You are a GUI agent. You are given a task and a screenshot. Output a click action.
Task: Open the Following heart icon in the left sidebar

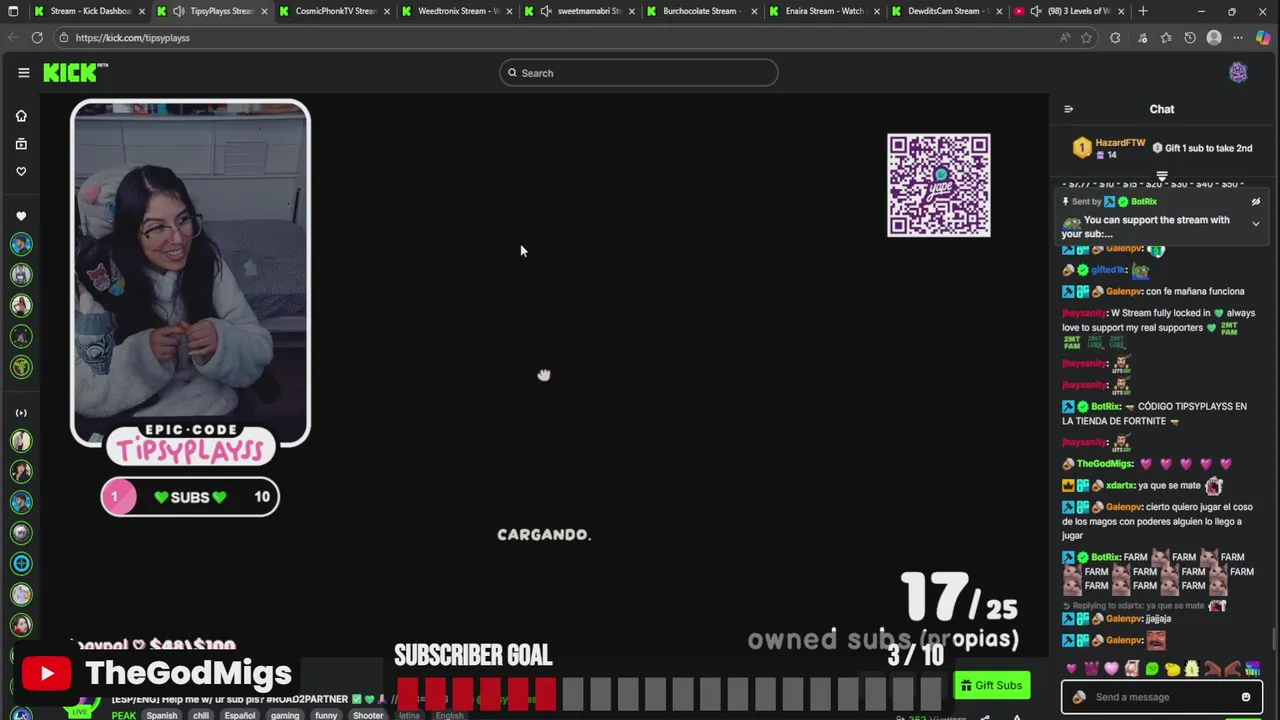(x=21, y=171)
